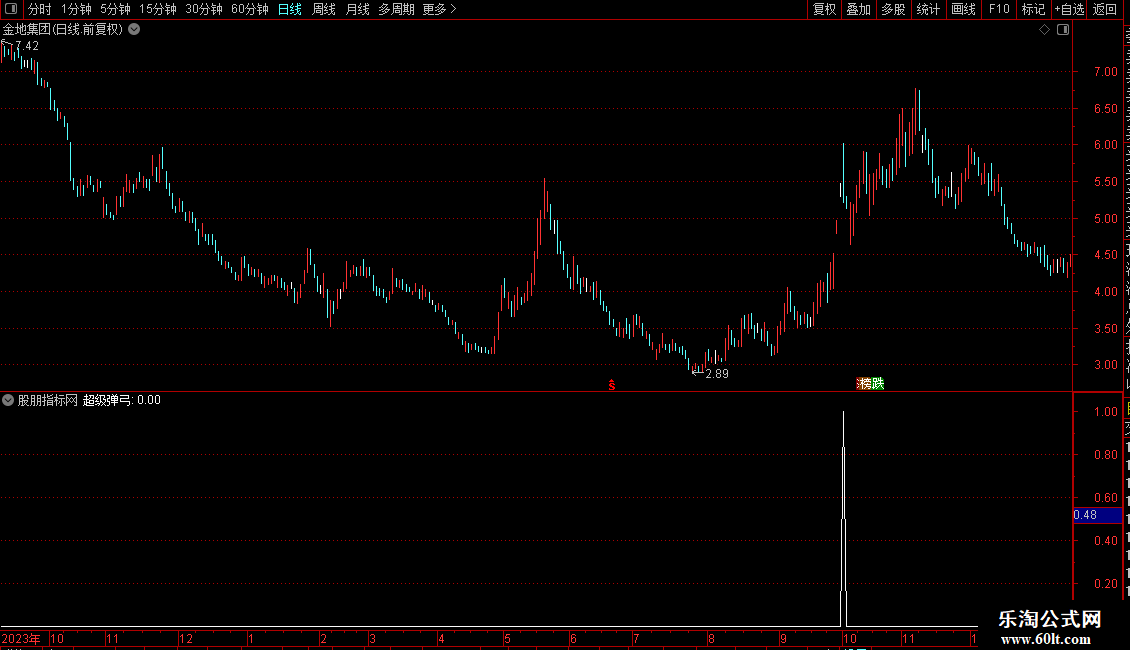The height and width of the screenshot is (650, 1130).
Task: Click the 涨跌 marker badge on chart
Action: pos(870,383)
